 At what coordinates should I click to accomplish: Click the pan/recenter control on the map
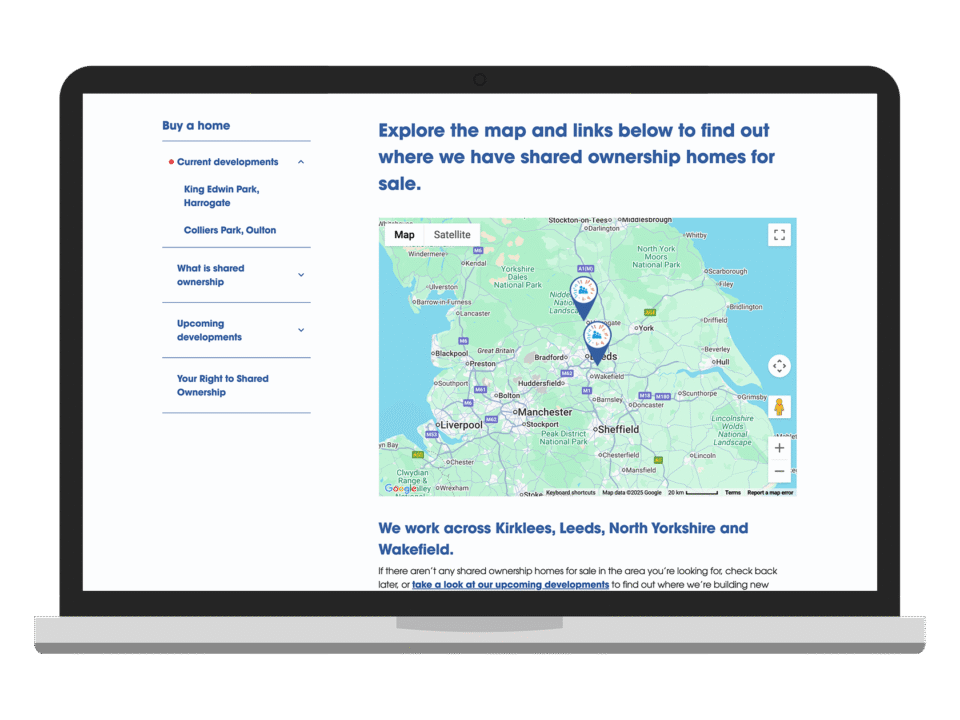[x=780, y=366]
